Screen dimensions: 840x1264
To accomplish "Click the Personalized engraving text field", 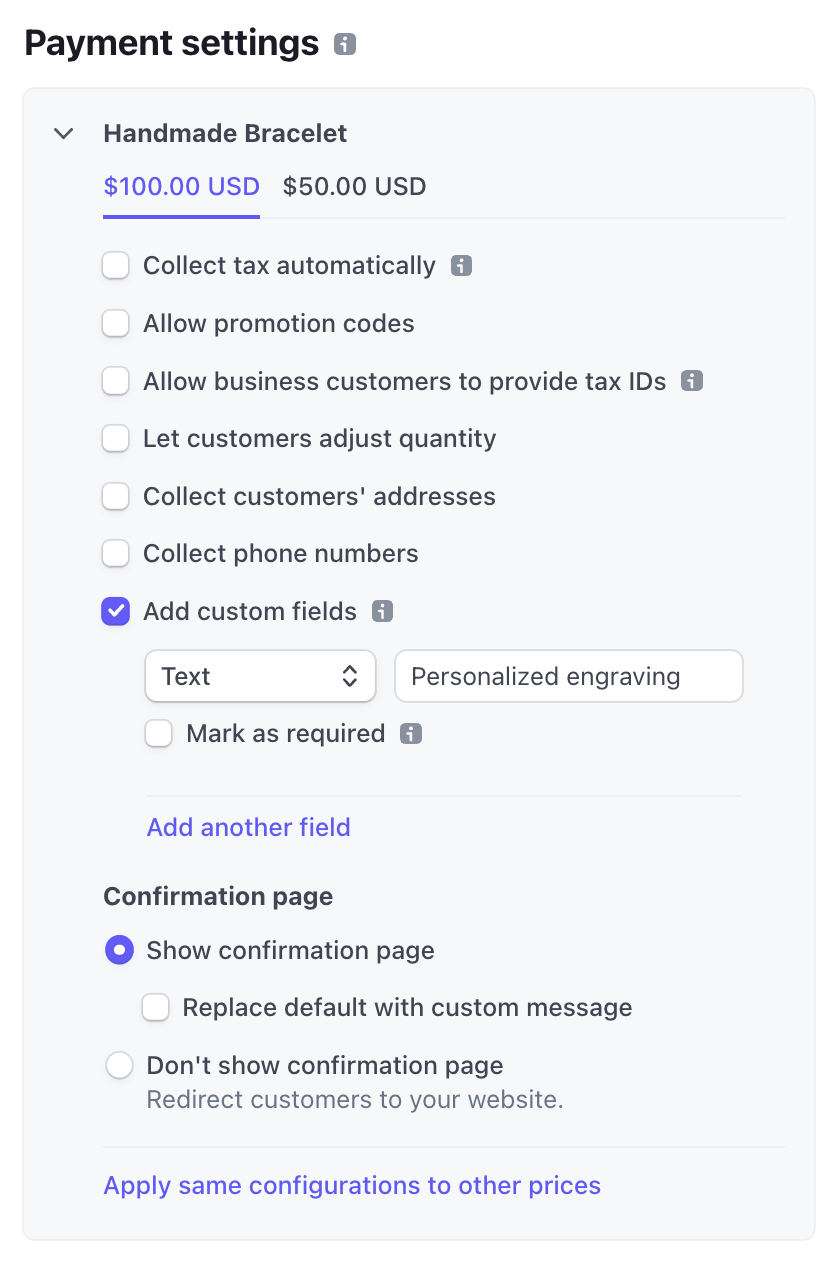I will click(569, 677).
